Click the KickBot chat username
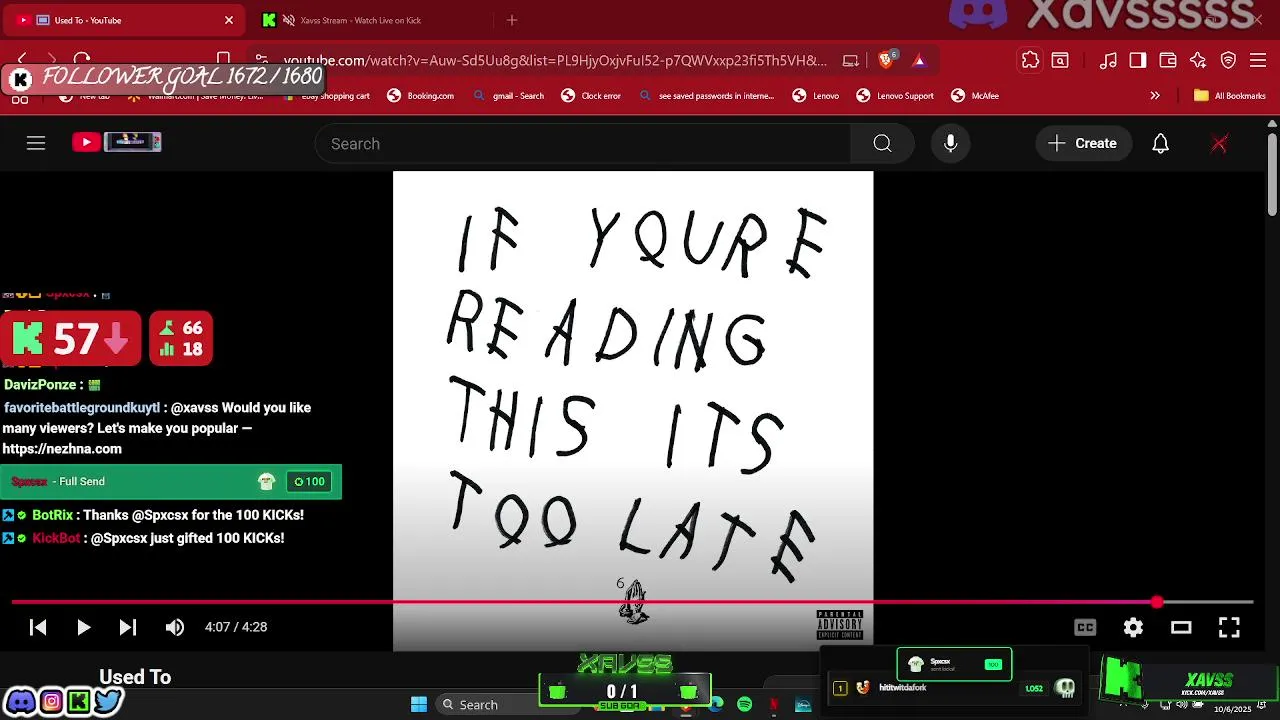 click(56, 538)
